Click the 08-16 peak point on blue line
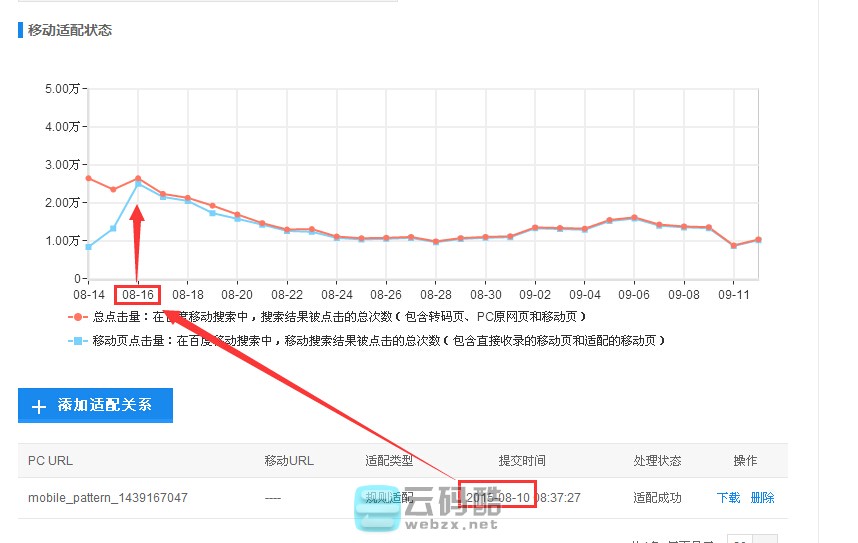This screenshot has height=543, width=858. pos(138,184)
